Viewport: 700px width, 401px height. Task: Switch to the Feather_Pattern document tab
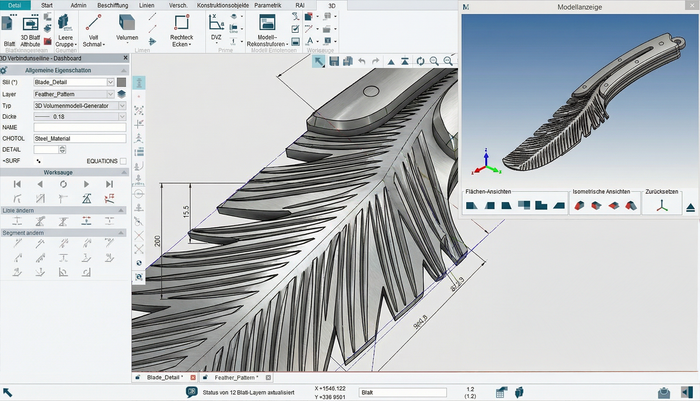234,377
